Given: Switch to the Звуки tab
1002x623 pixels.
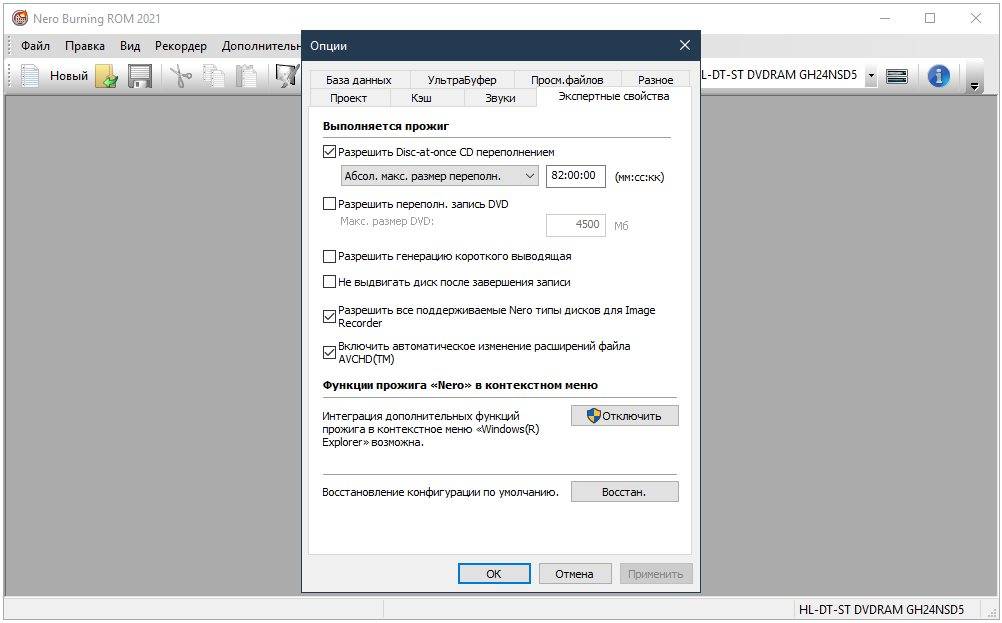Looking at the screenshot, I should pos(500,98).
